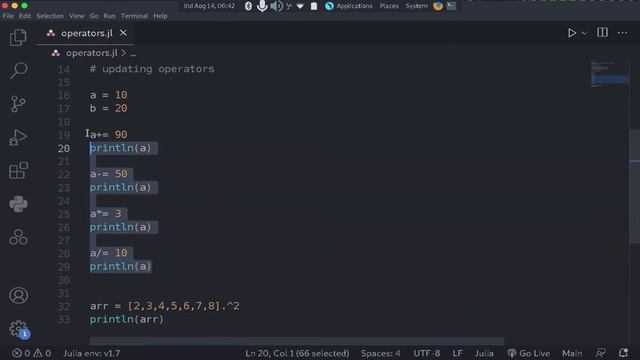Viewport: 640px width, 360px height.
Task: Click the Main status bar item
Action: click(572, 353)
